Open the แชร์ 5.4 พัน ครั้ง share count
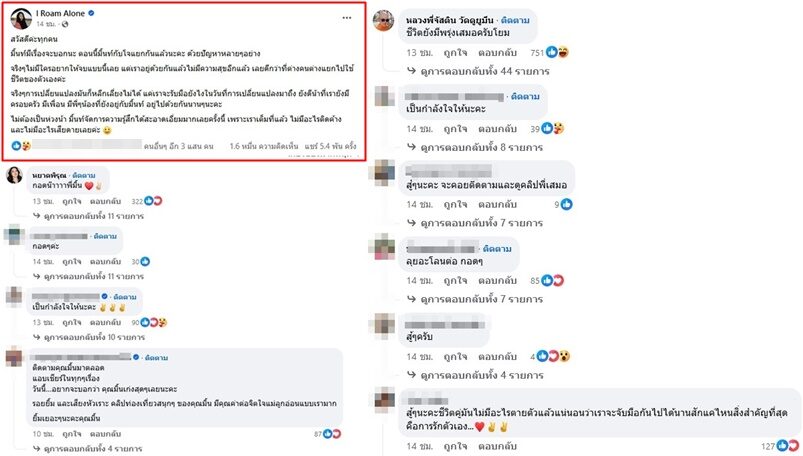Image resolution: width=803 pixels, height=456 pixels. pos(321,145)
